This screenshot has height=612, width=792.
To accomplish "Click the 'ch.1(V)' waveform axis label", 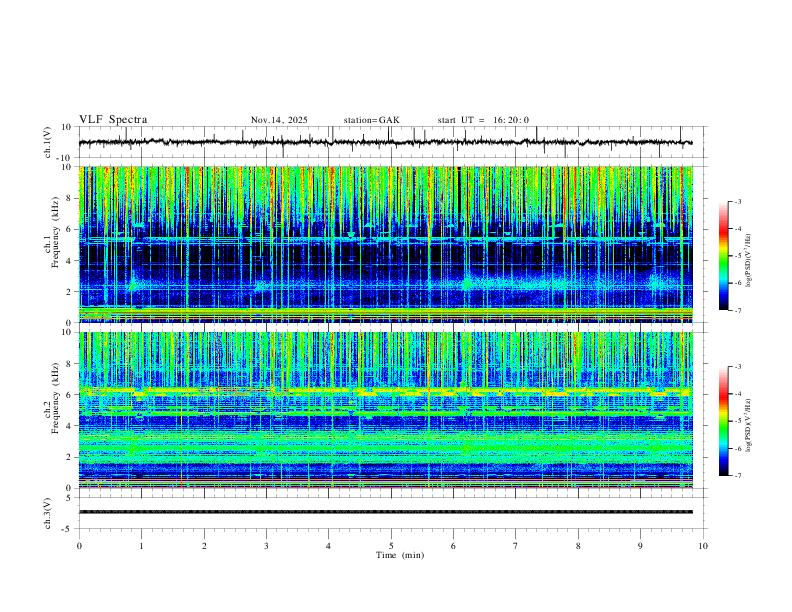I will (x=48, y=142).
